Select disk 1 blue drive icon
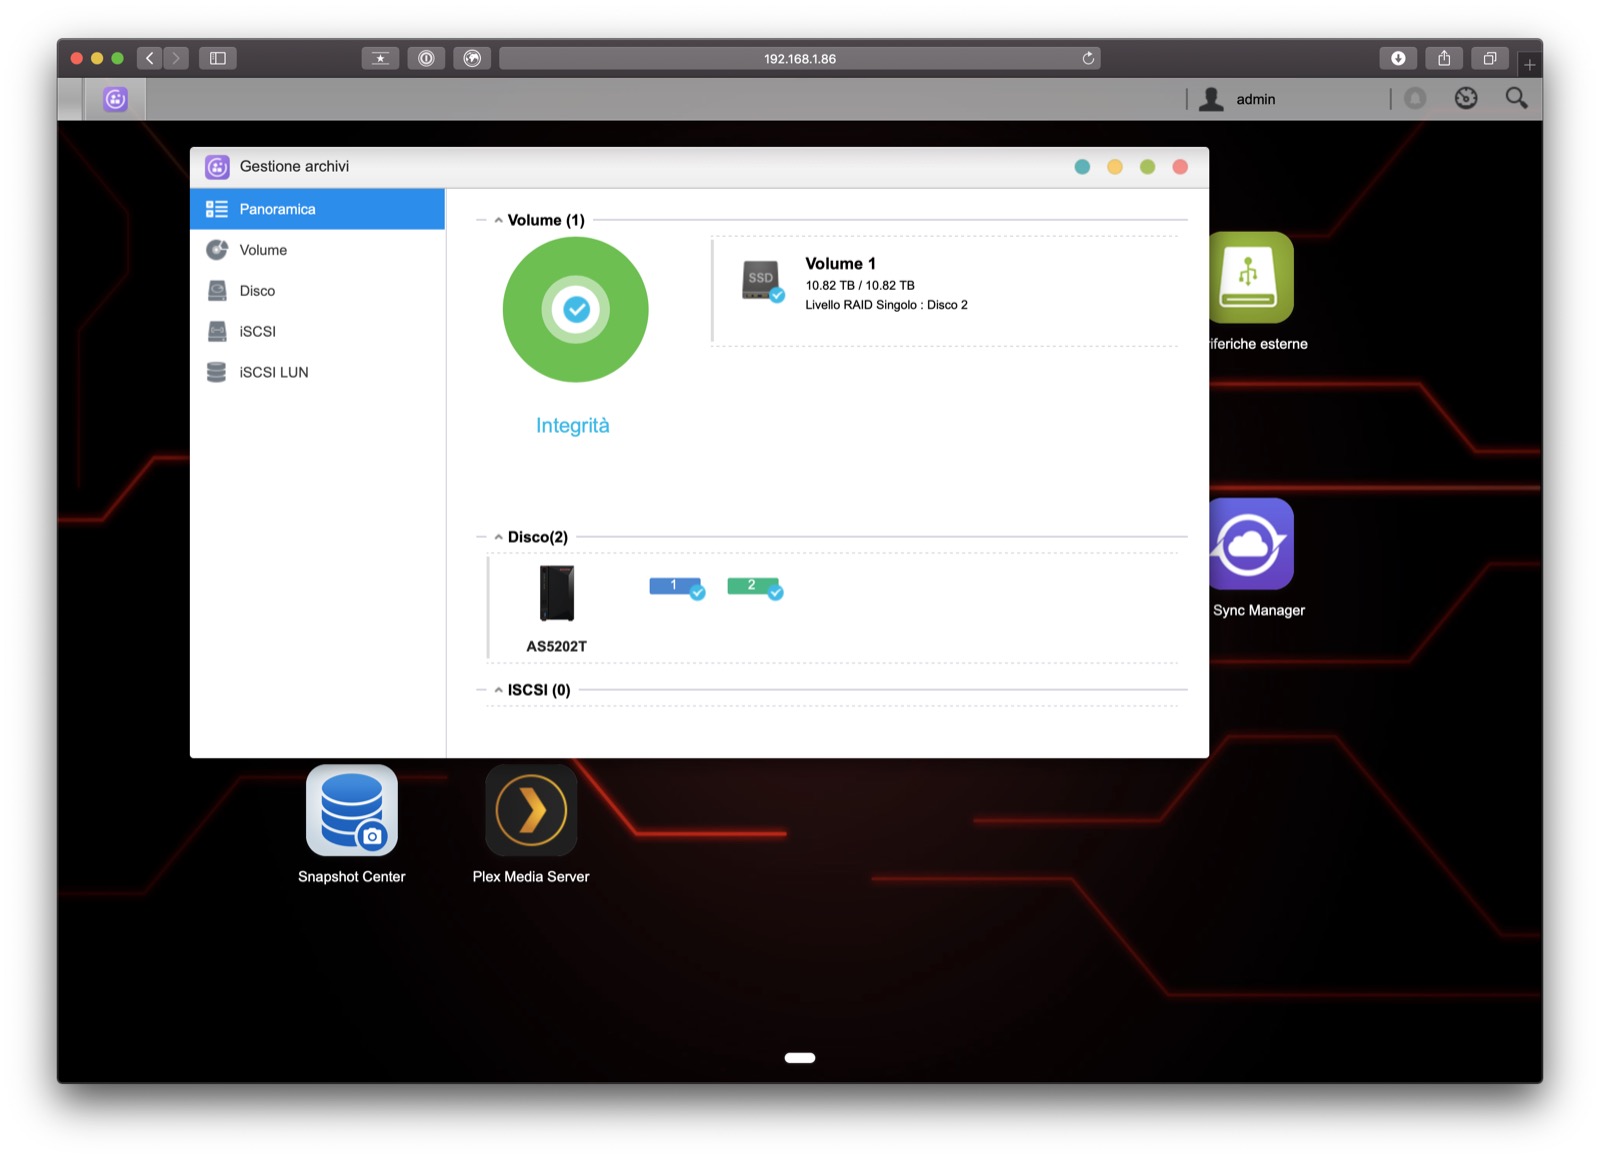 coord(677,587)
